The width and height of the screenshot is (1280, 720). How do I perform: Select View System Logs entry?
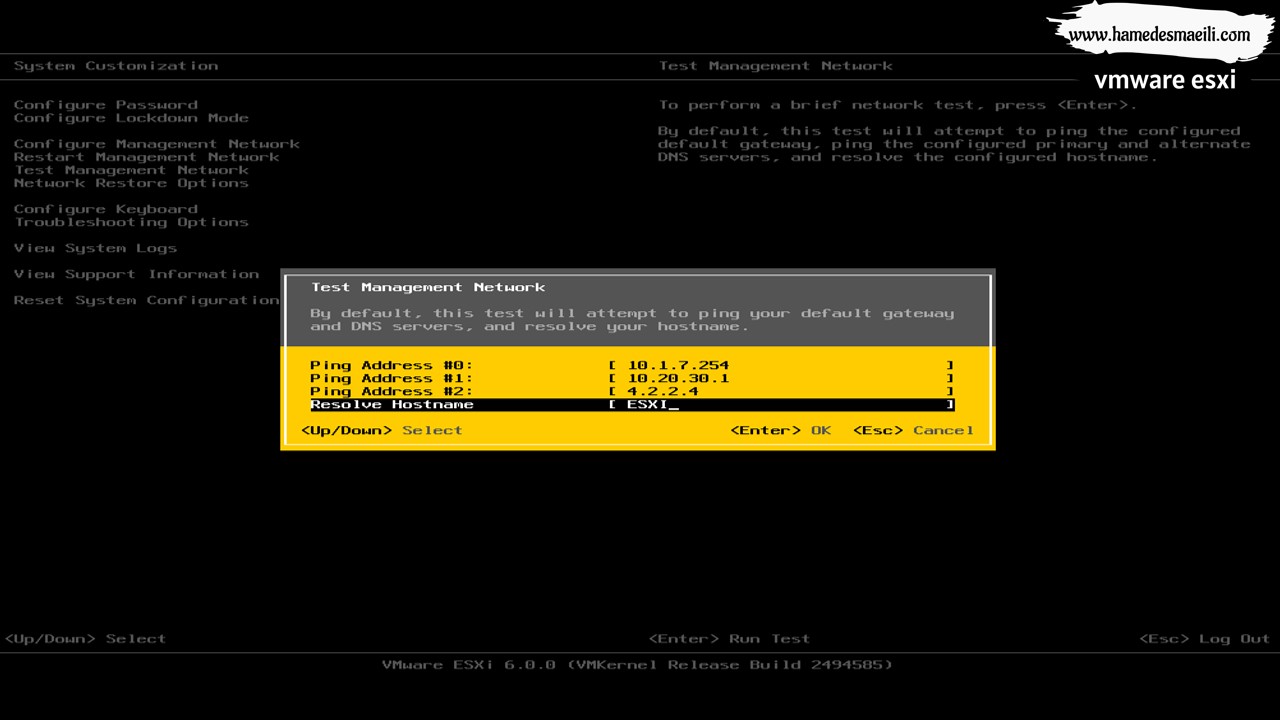click(95, 247)
